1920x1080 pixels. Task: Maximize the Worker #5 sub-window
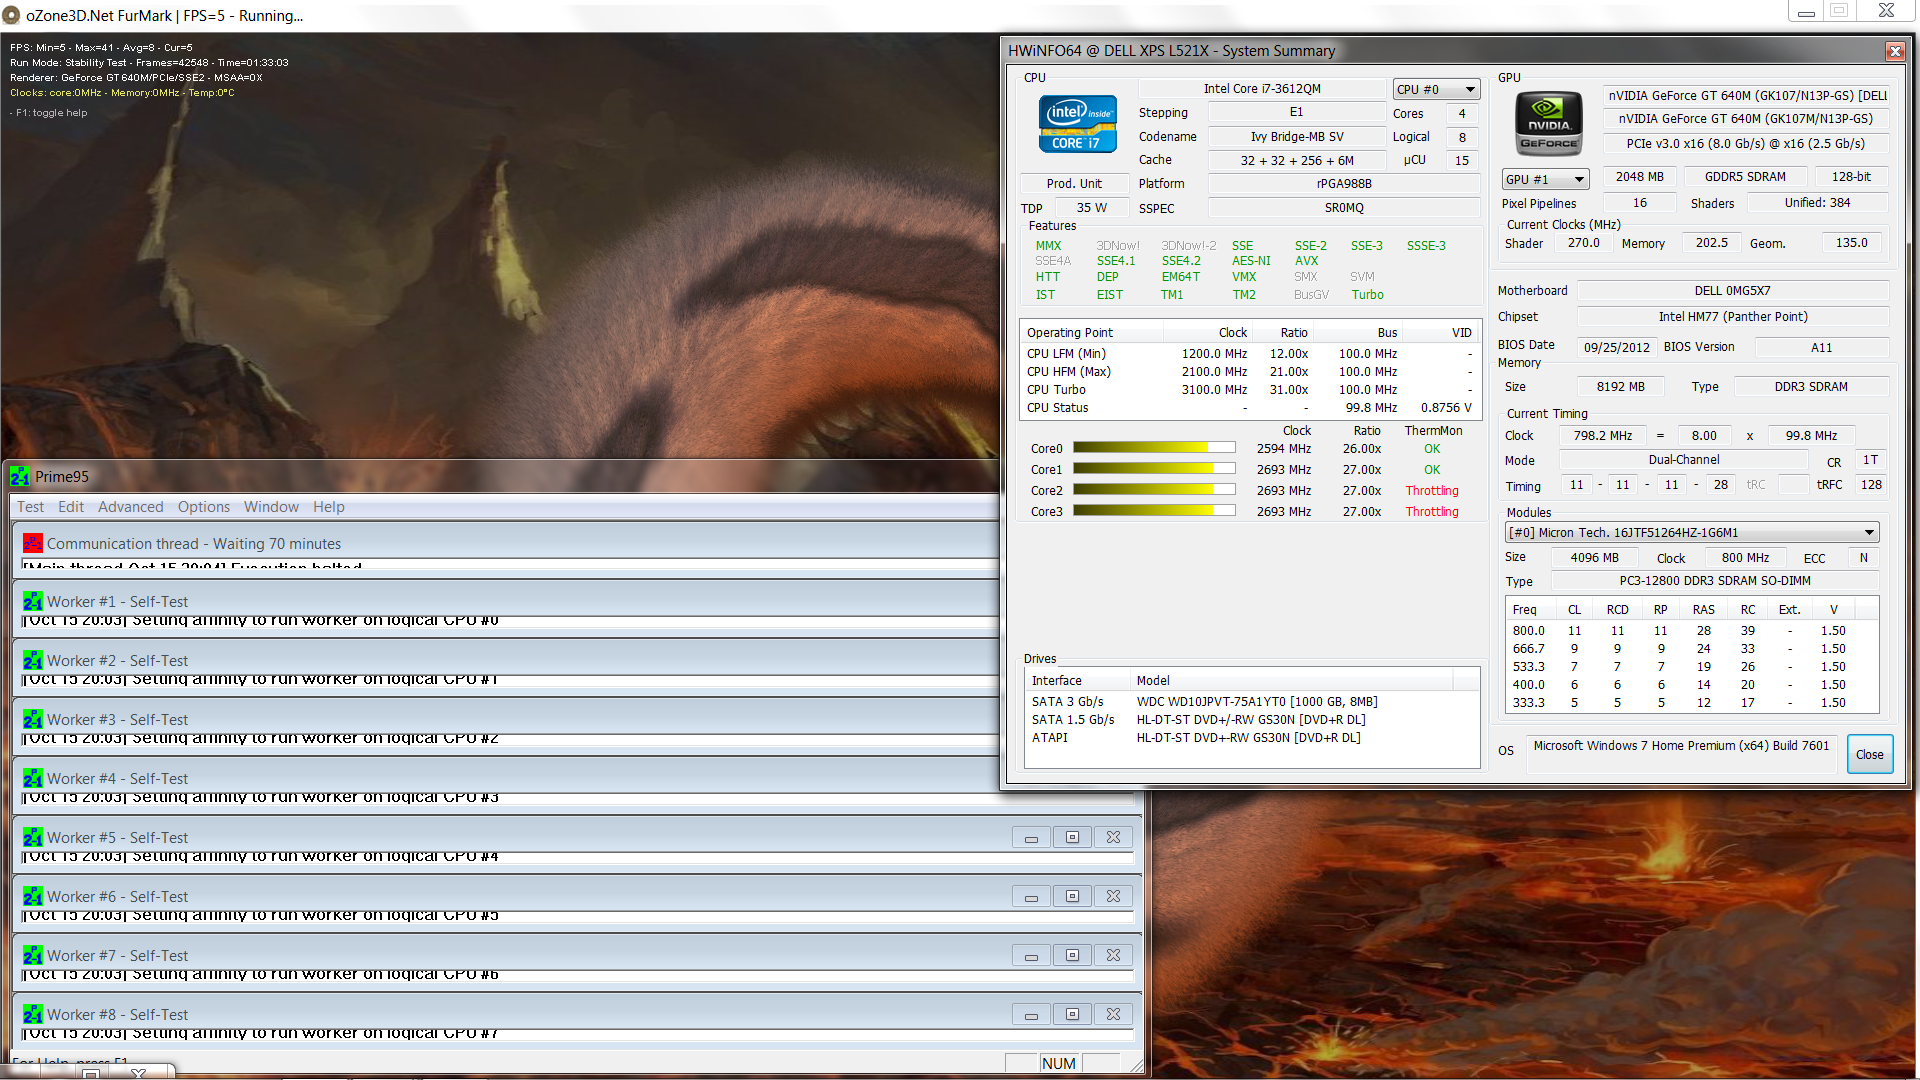coord(1072,837)
